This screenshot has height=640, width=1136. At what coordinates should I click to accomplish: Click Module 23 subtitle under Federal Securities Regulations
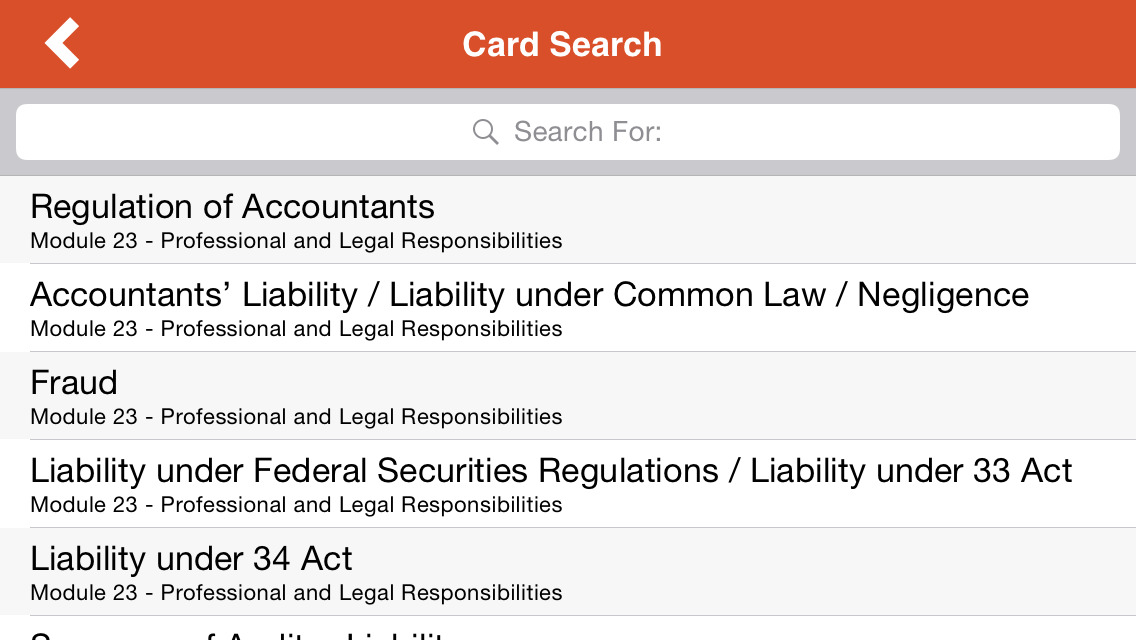(296, 505)
